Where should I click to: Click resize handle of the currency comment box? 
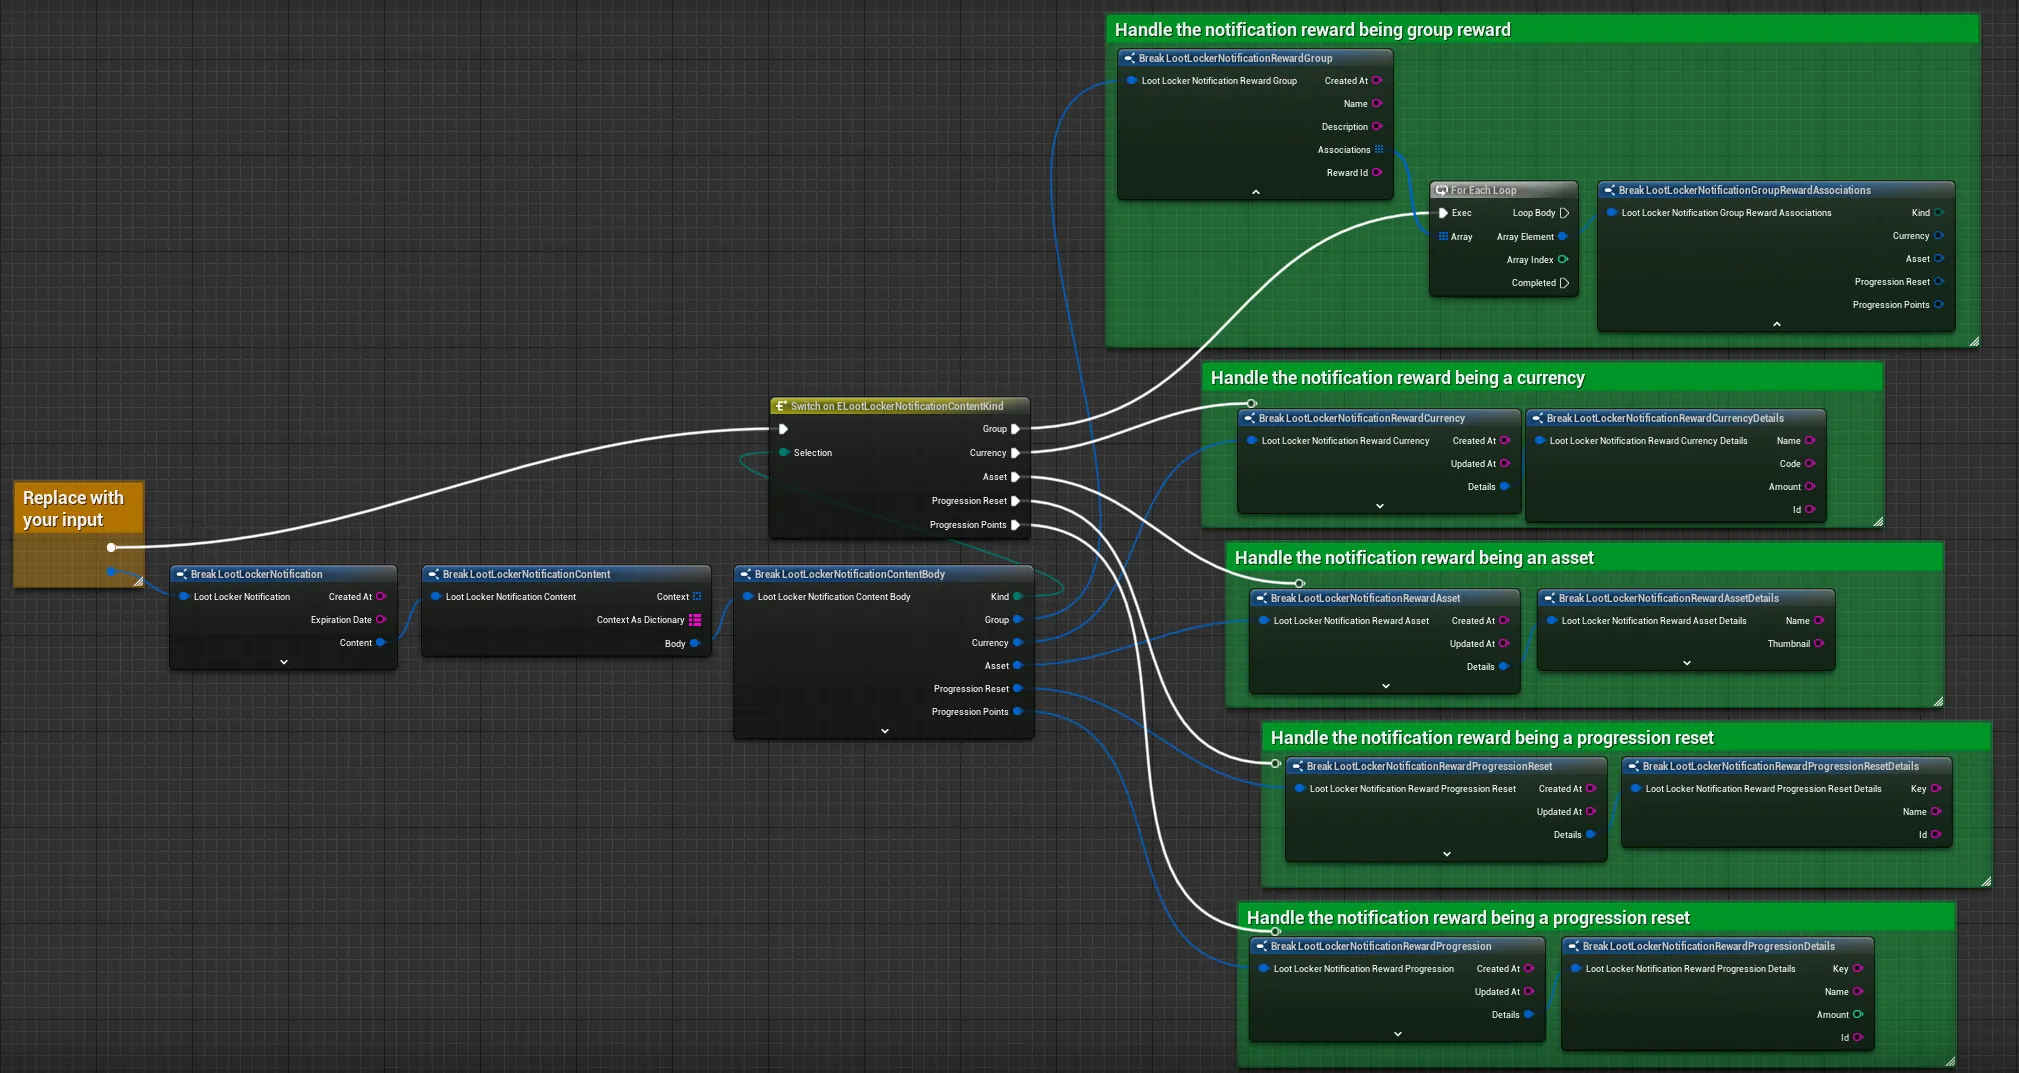(x=1878, y=521)
